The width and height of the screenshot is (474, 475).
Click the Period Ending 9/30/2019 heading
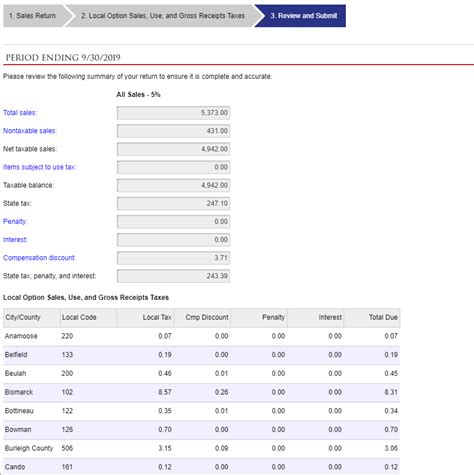point(63,58)
